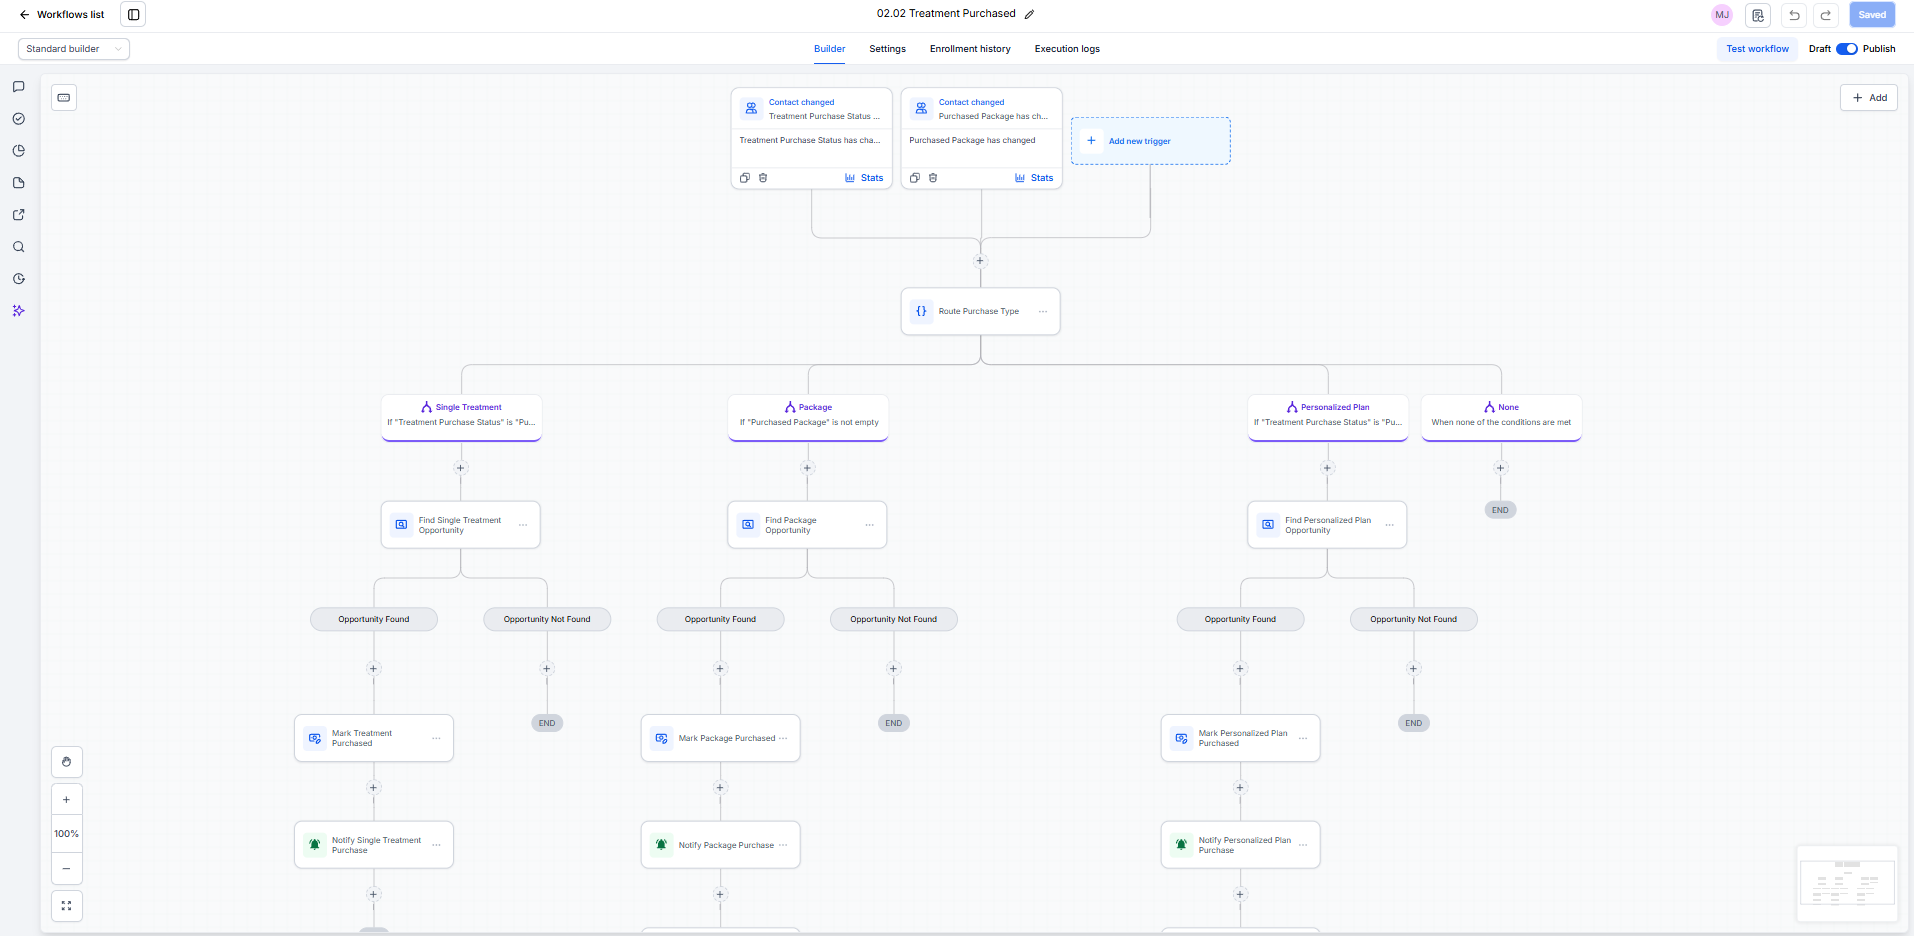
Task: Add step under Package branch
Action: 807,468
